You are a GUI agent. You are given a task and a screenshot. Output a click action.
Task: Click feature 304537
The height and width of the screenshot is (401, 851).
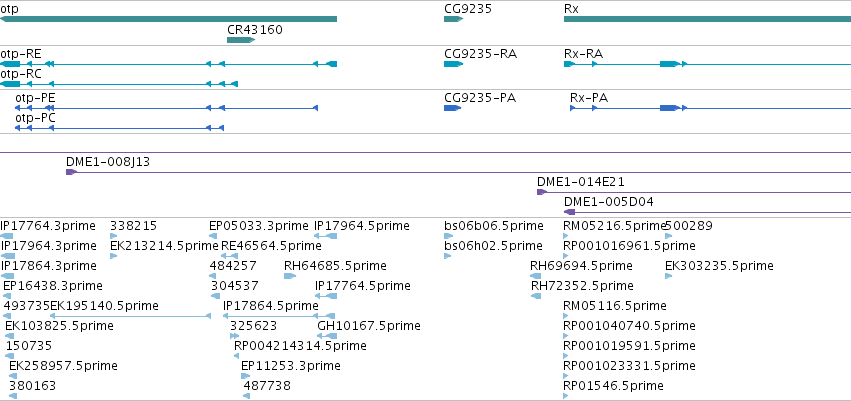pyautogui.click(x=215, y=296)
